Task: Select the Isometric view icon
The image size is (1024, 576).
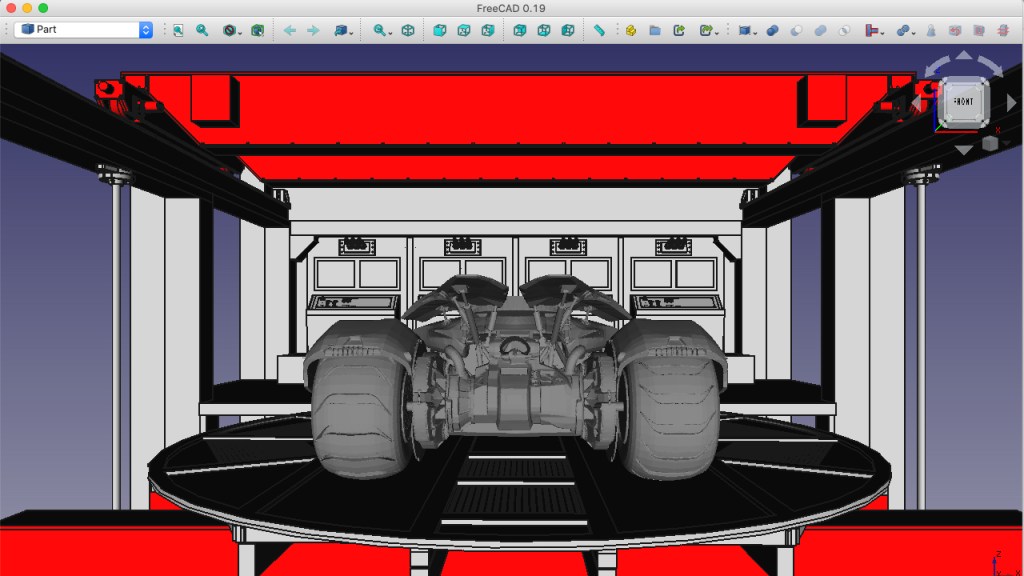Action: [x=408, y=30]
